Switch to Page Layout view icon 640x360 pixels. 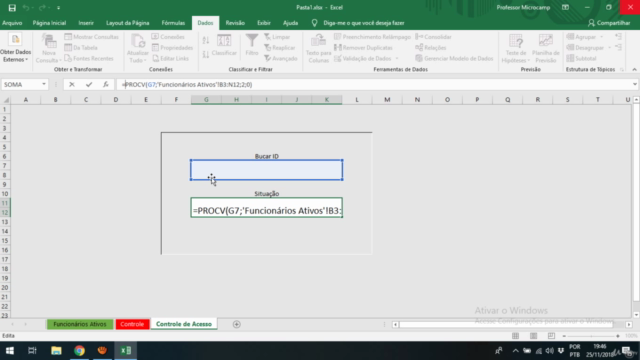click(533, 336)
